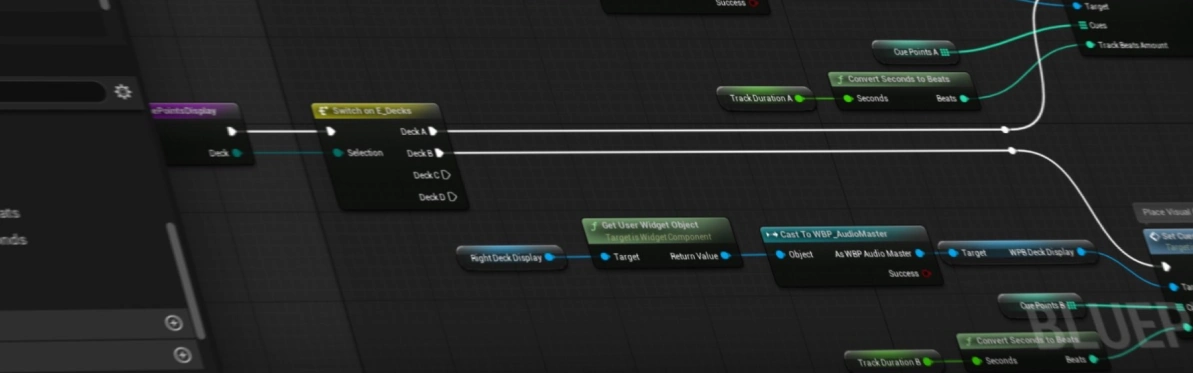Open the settings gear in the left panel
The height and width of the screenshot is (373, 1193).
[x=122, y=92]
